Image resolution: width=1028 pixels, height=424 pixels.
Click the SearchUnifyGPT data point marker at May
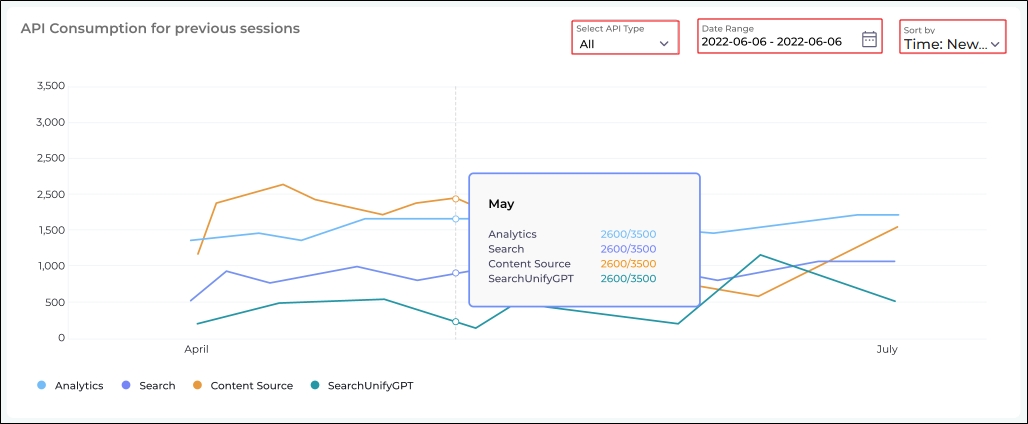click(456, 322)
